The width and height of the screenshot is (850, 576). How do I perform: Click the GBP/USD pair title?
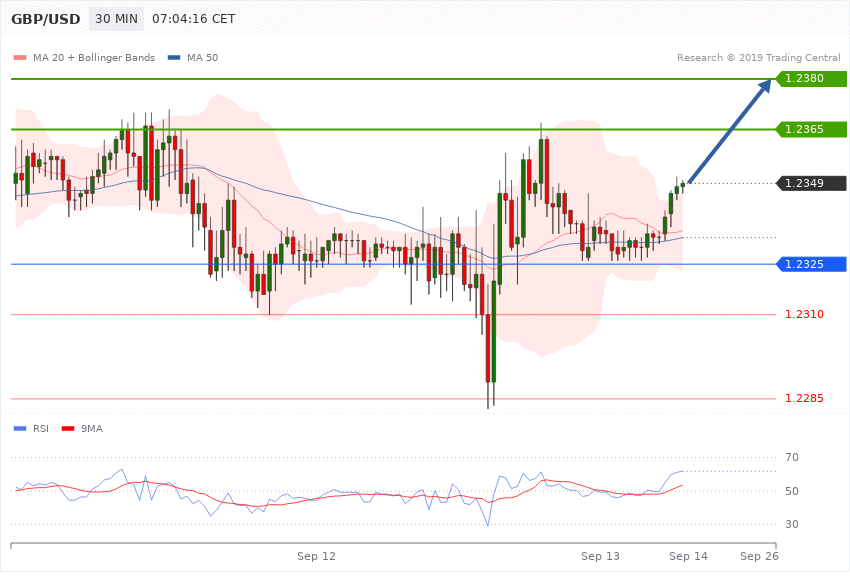coord(46,20)
